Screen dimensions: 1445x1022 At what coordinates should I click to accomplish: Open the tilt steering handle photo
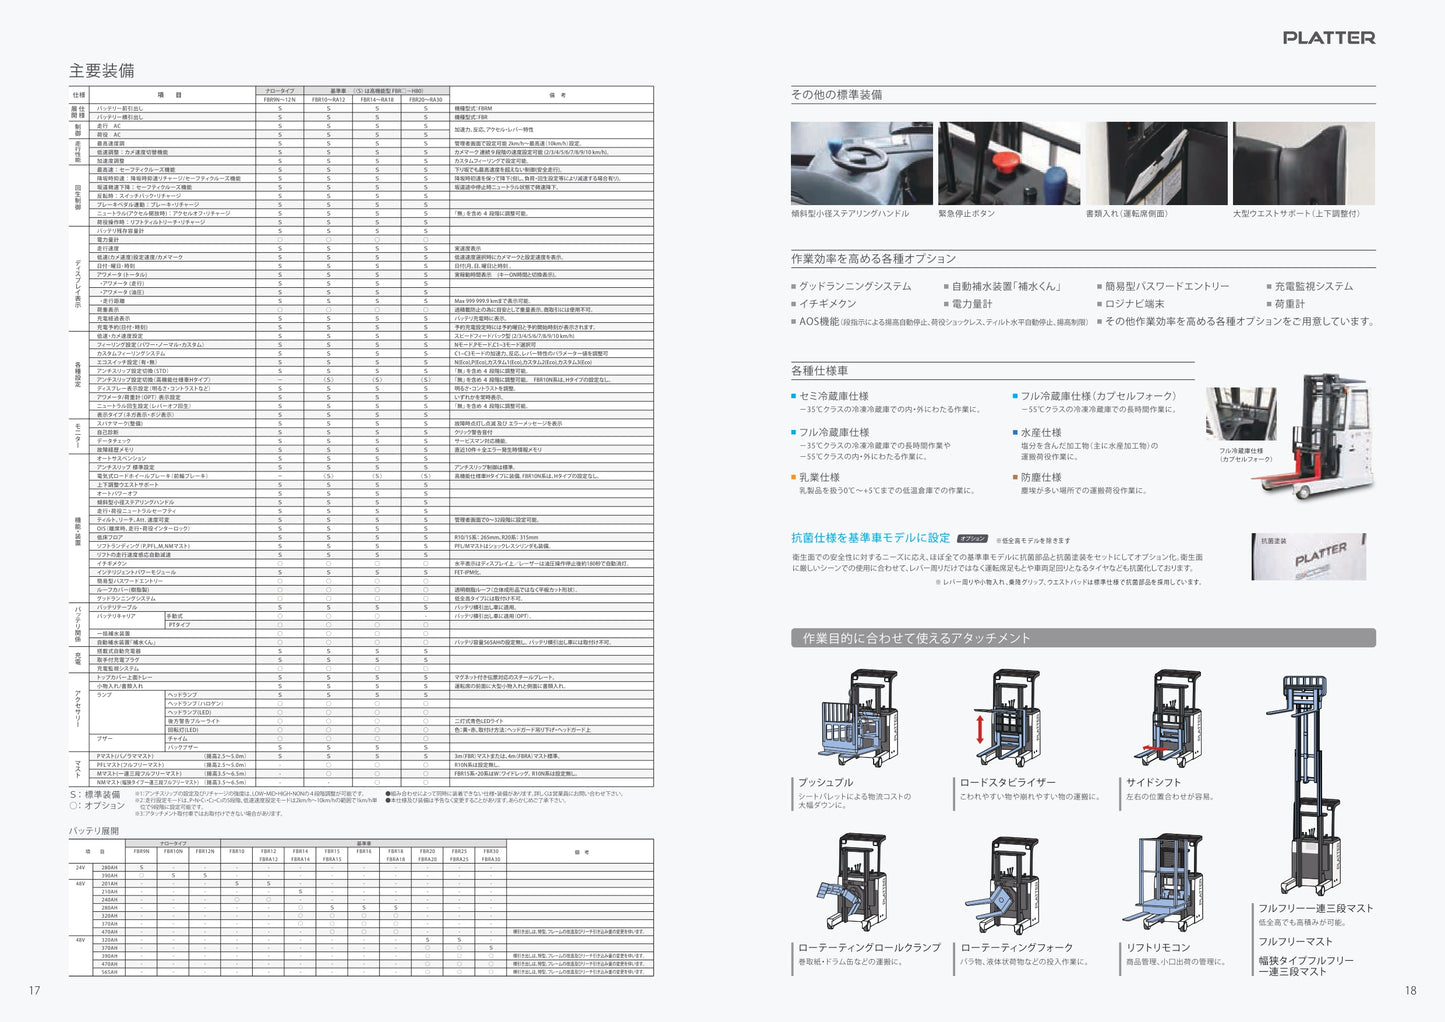pos(861,163)
